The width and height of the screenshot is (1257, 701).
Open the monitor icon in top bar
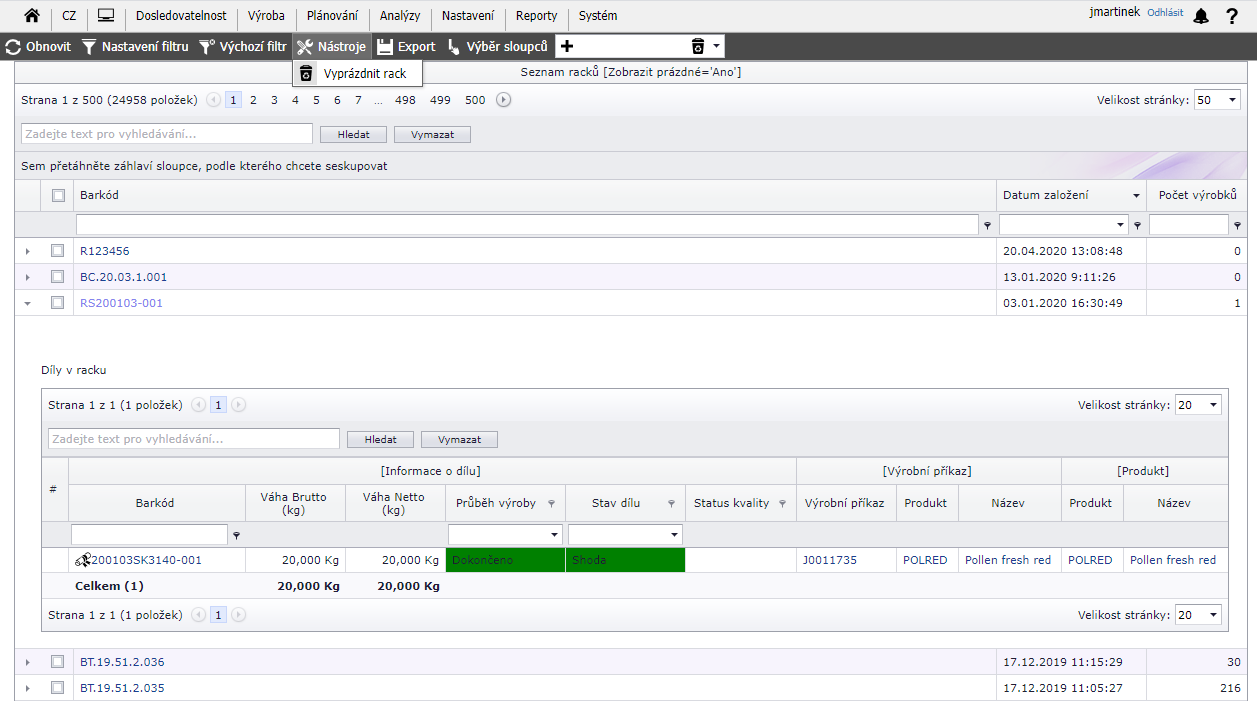click(x=105, y=16)
